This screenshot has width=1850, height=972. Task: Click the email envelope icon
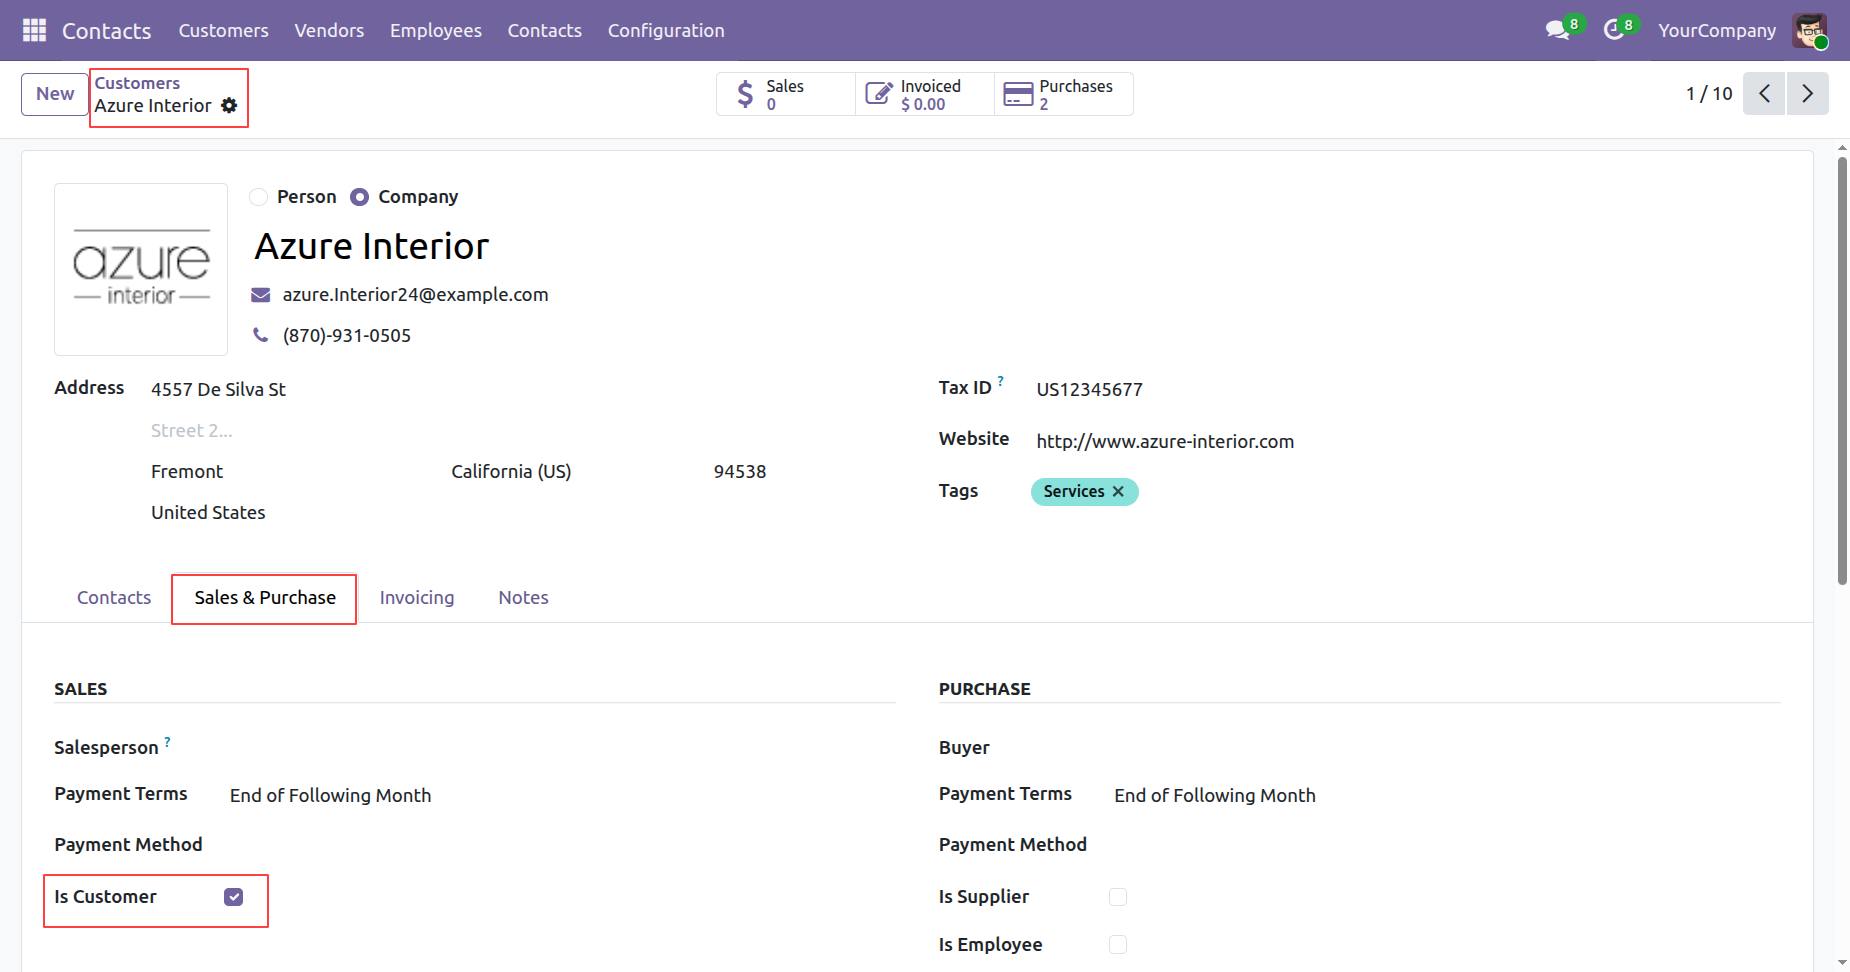260,295
